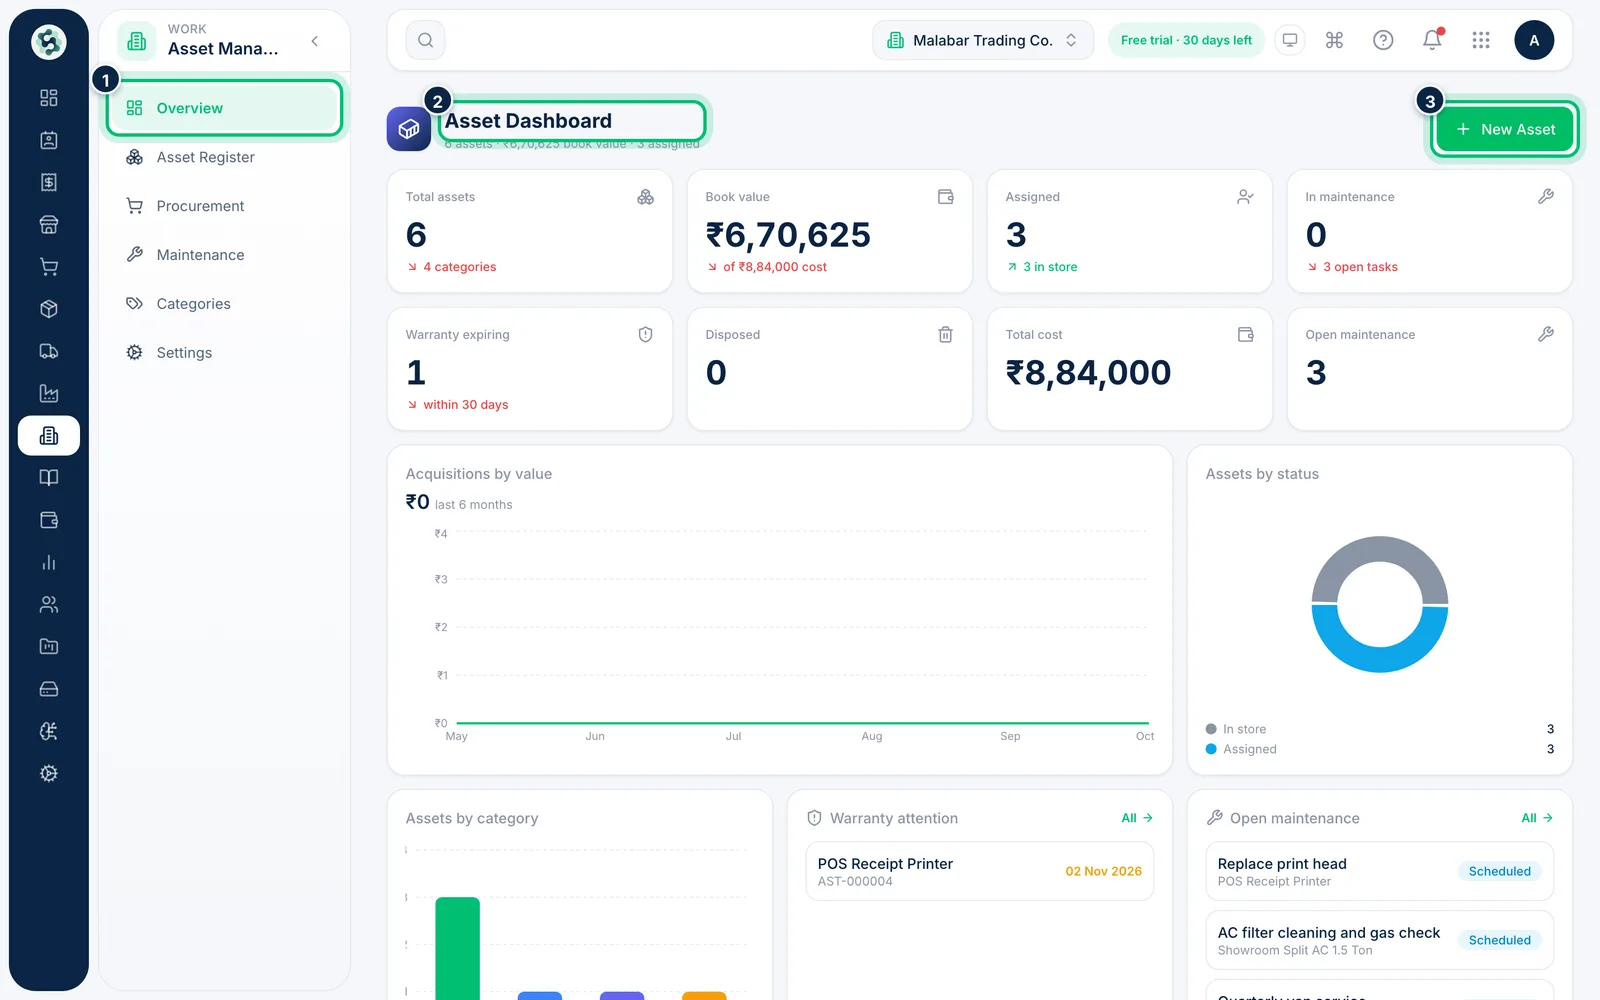This screenshot has height=1000, width=1600.
Task: Open the POS Receipt Printer warranty row
Action: click(x=980, y=871)
